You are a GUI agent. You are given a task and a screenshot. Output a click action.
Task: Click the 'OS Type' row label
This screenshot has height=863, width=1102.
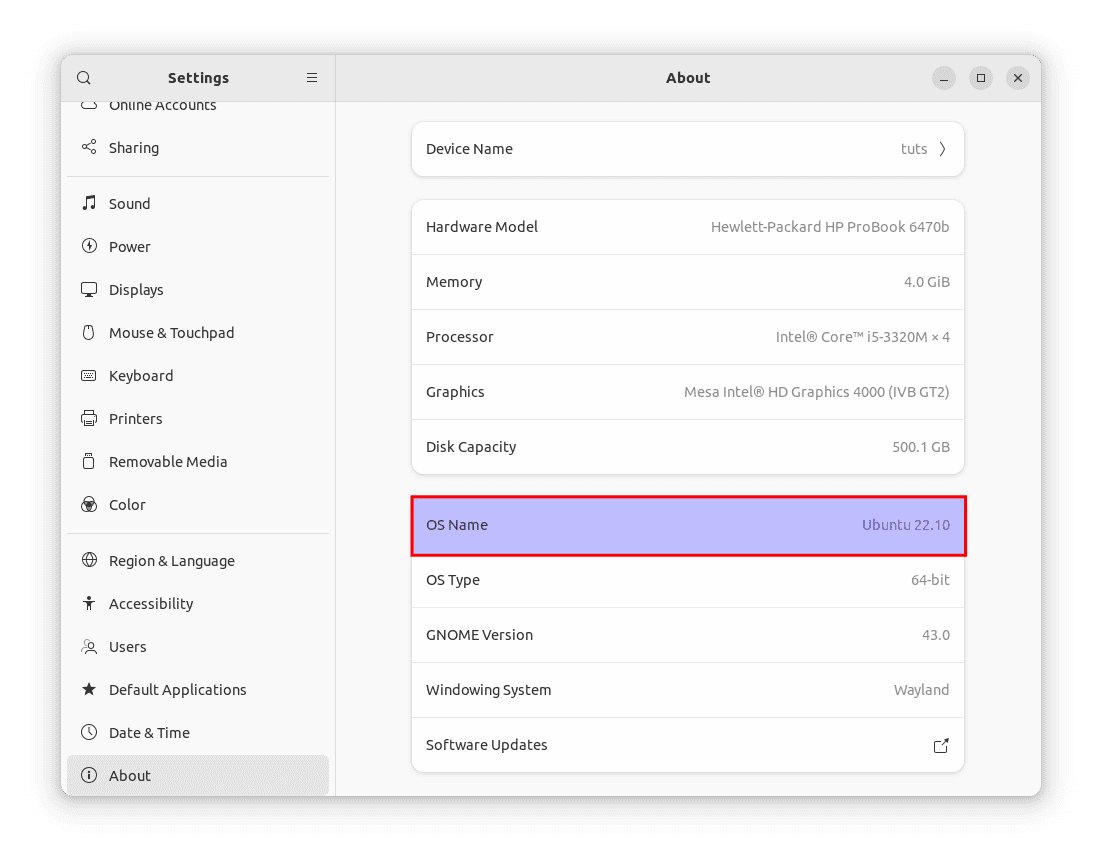coord(453,580)
